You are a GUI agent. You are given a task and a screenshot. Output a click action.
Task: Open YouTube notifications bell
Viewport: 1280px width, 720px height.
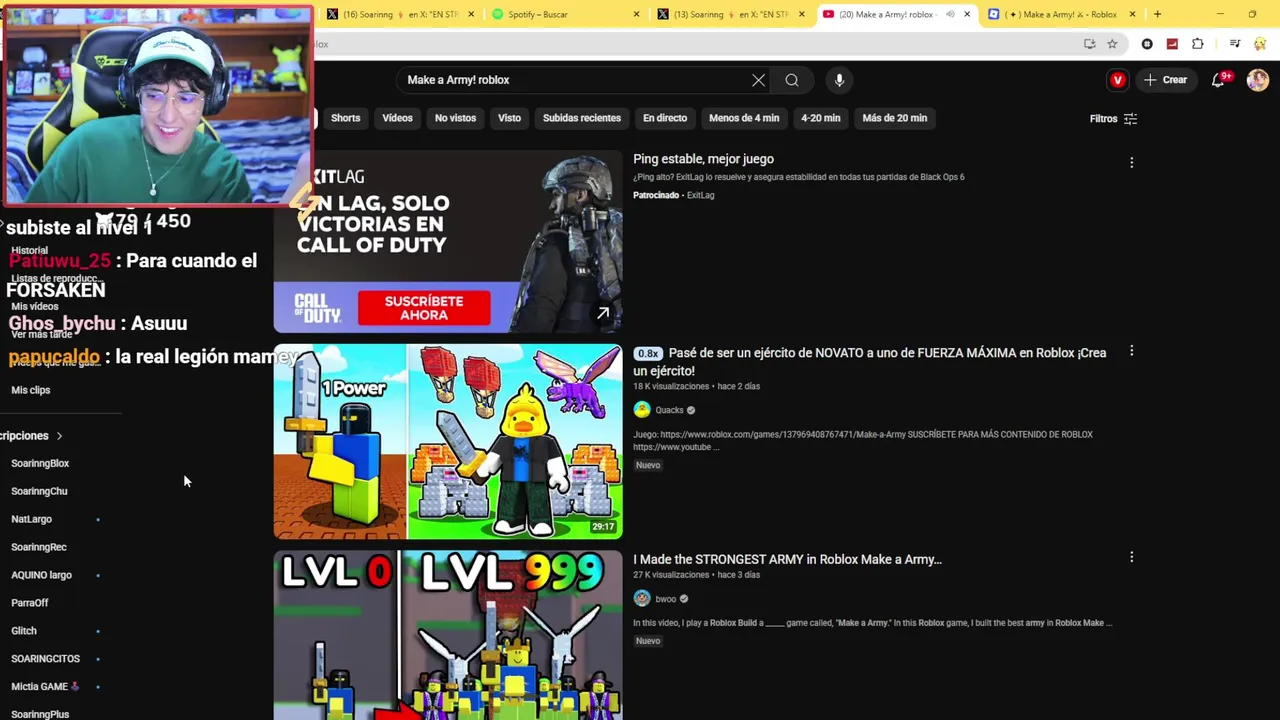coord(1218,80)
